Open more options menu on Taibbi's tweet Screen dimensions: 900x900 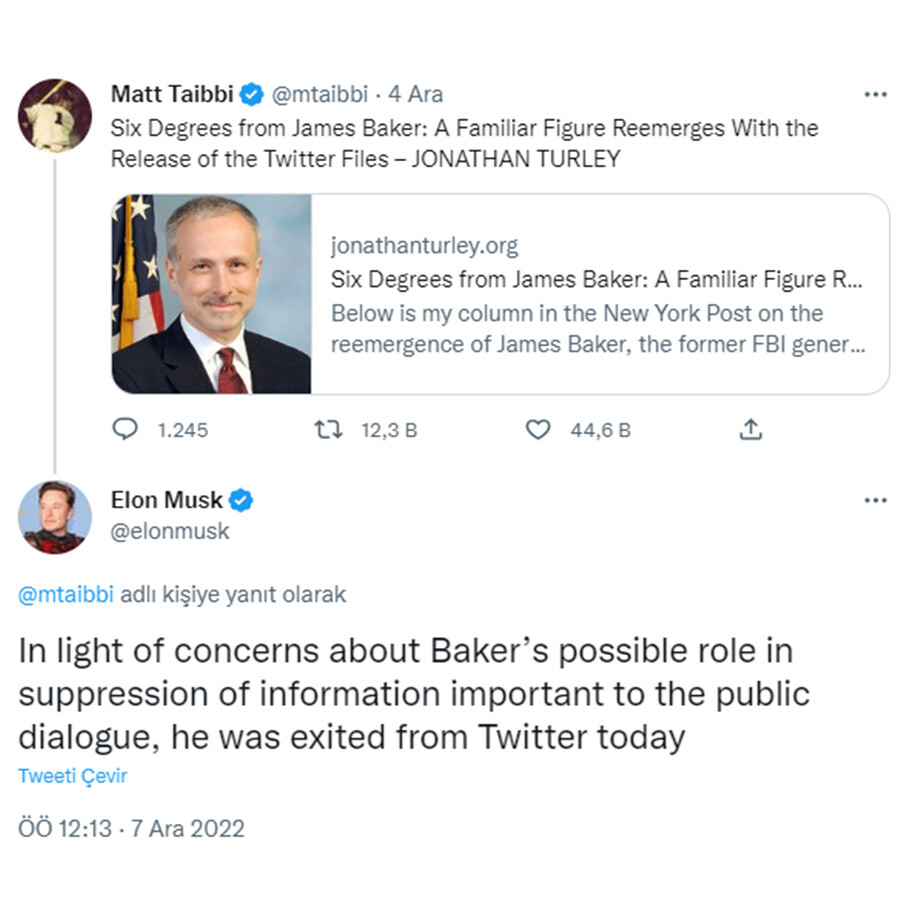[875, 95]
